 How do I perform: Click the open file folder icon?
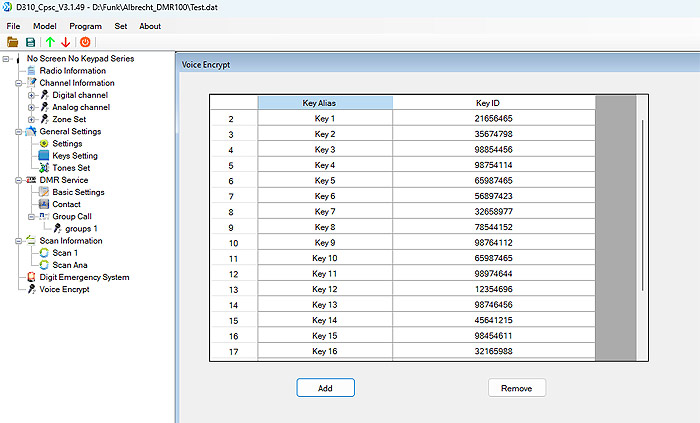pos(13,42)
